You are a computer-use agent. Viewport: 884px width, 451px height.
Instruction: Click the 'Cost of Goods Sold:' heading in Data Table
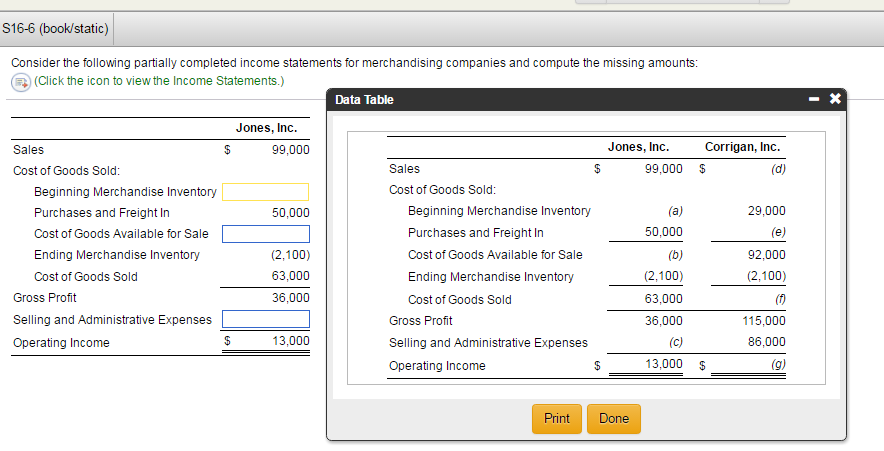(x=443, y=190)
